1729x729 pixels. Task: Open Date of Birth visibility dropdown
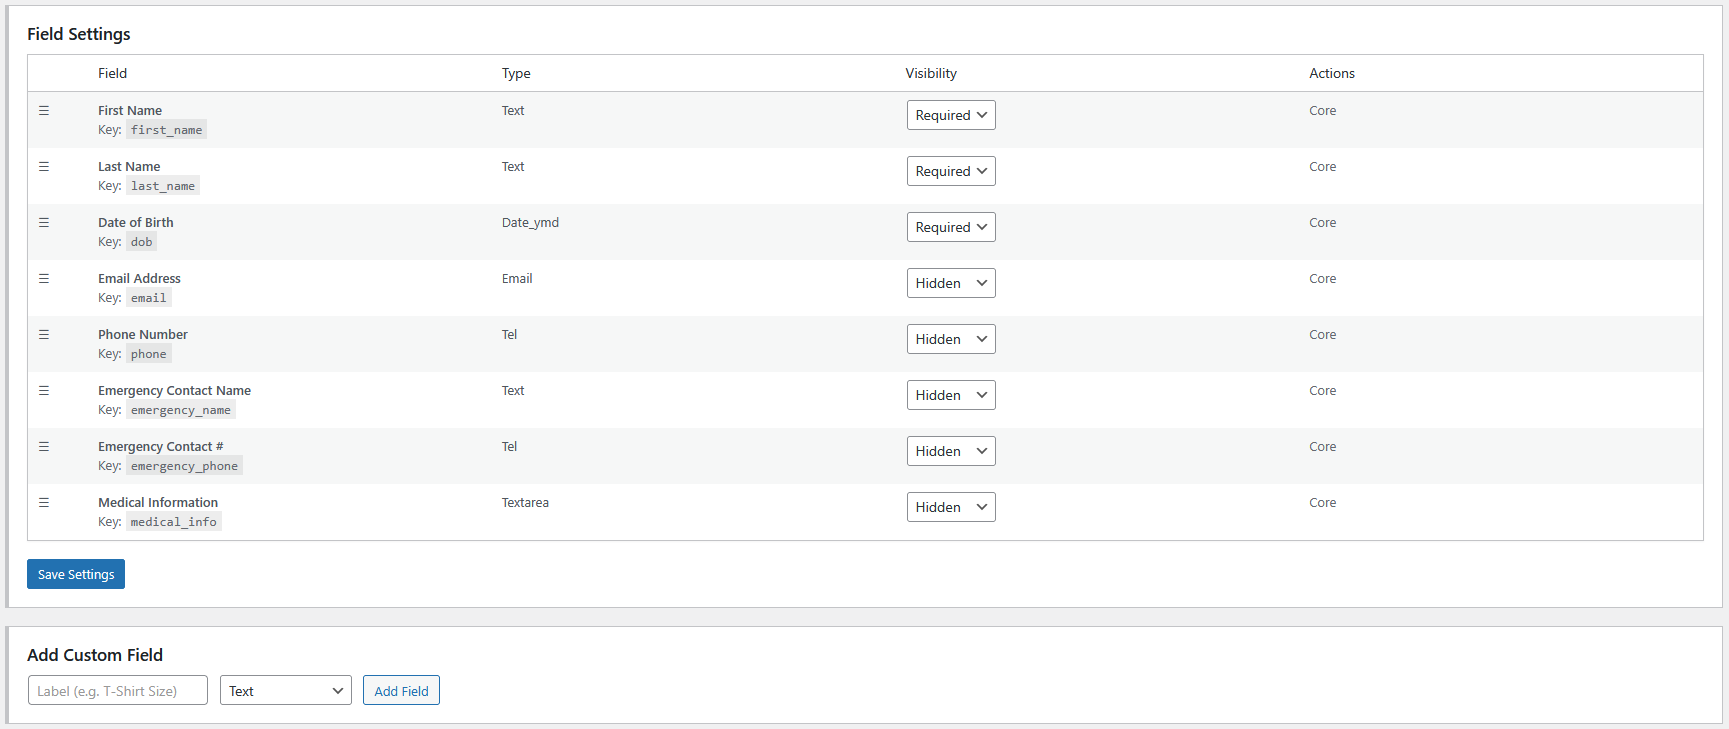[x=950, y=227]
